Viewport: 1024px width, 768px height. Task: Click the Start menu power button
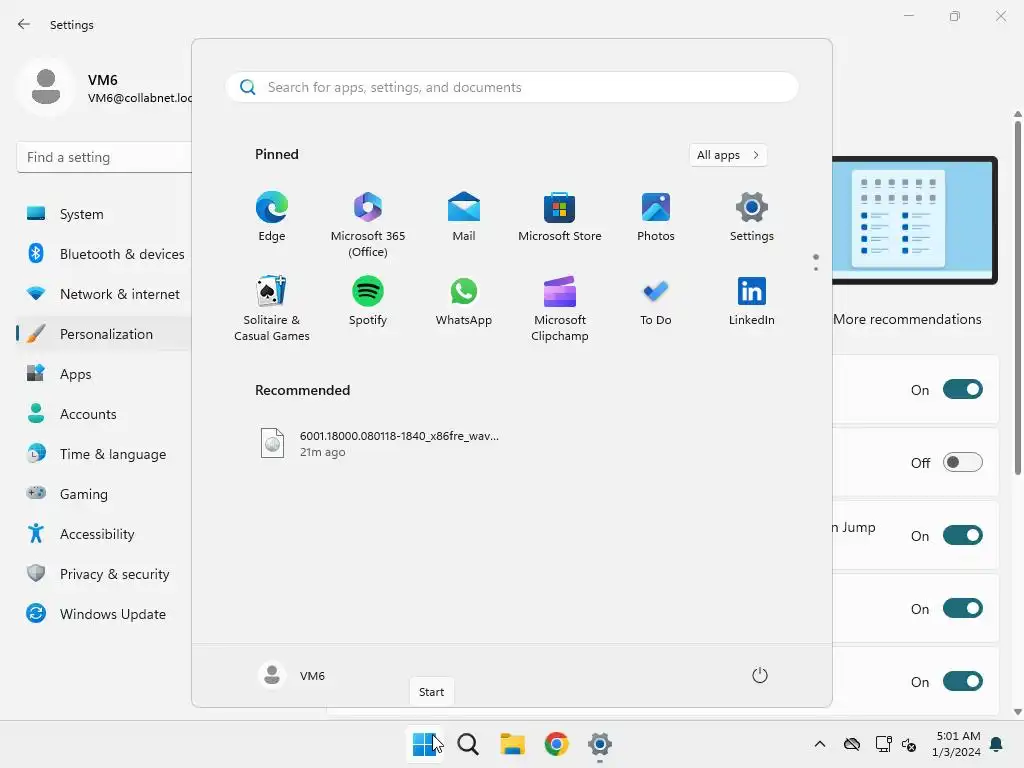pos(760,675)
